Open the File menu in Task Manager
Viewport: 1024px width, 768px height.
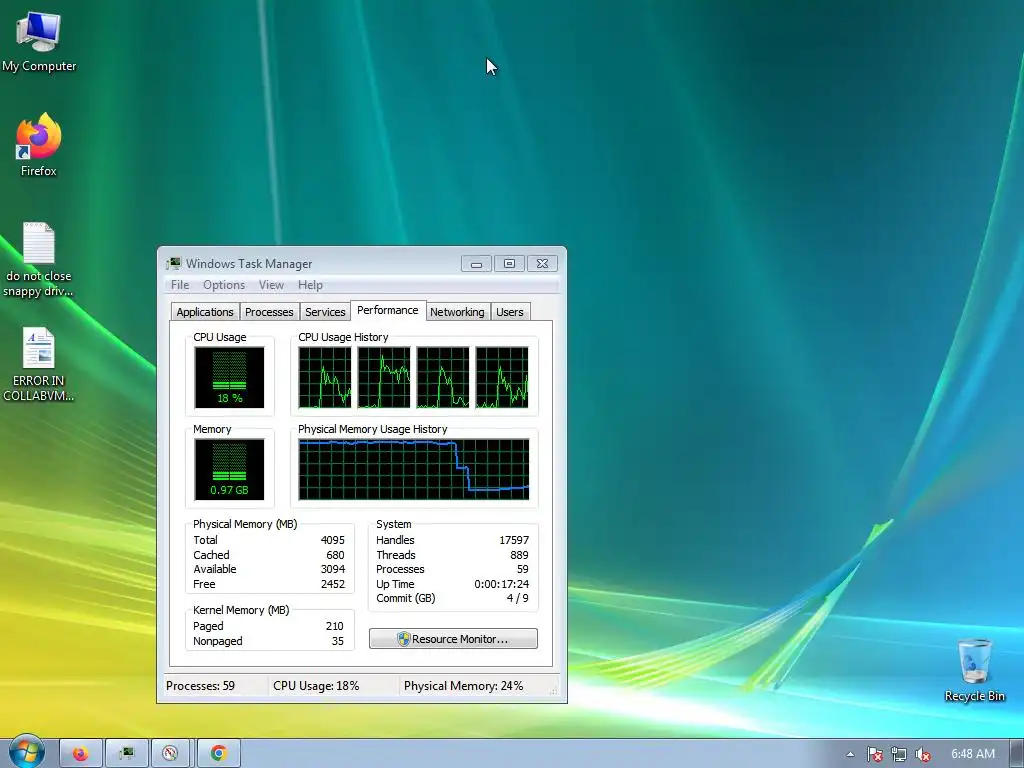tap(180, 285)
